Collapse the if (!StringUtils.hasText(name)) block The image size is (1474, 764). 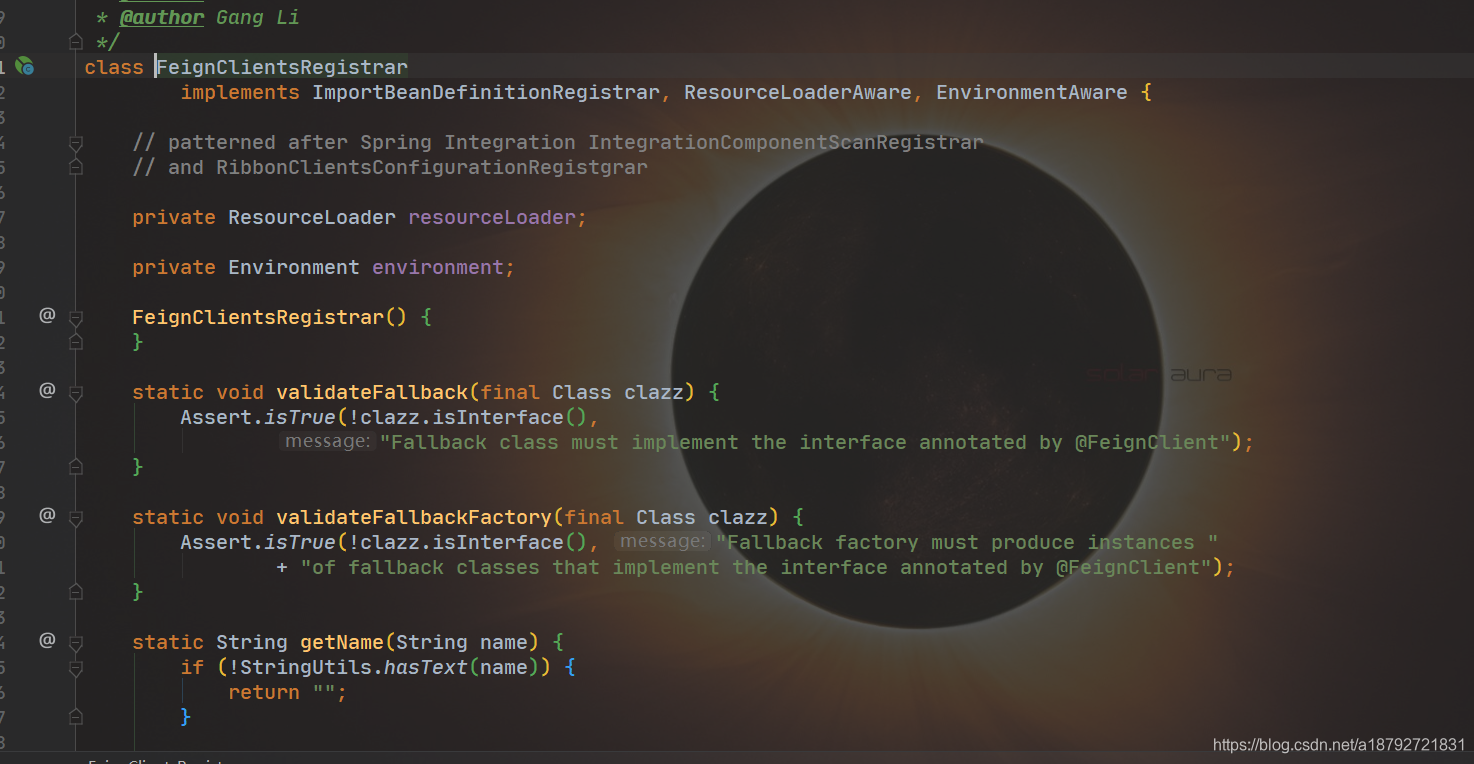click(x=75, y=667)
